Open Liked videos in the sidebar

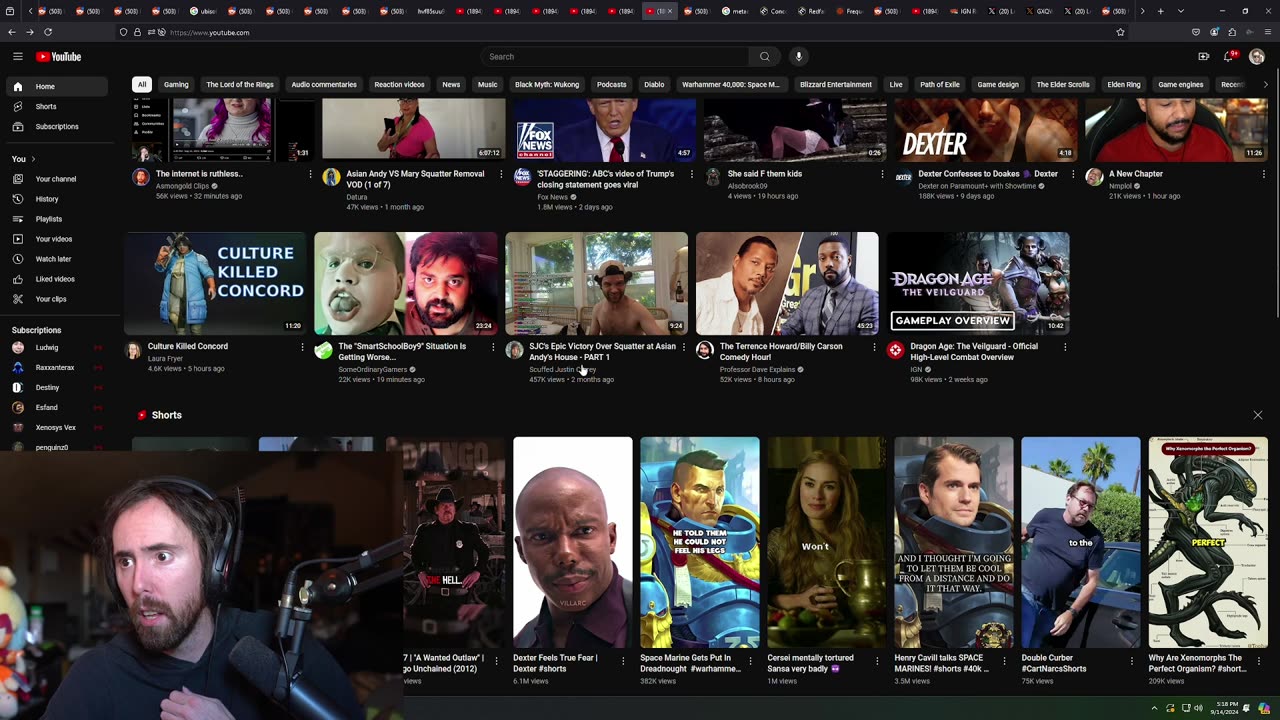[56, 279]
